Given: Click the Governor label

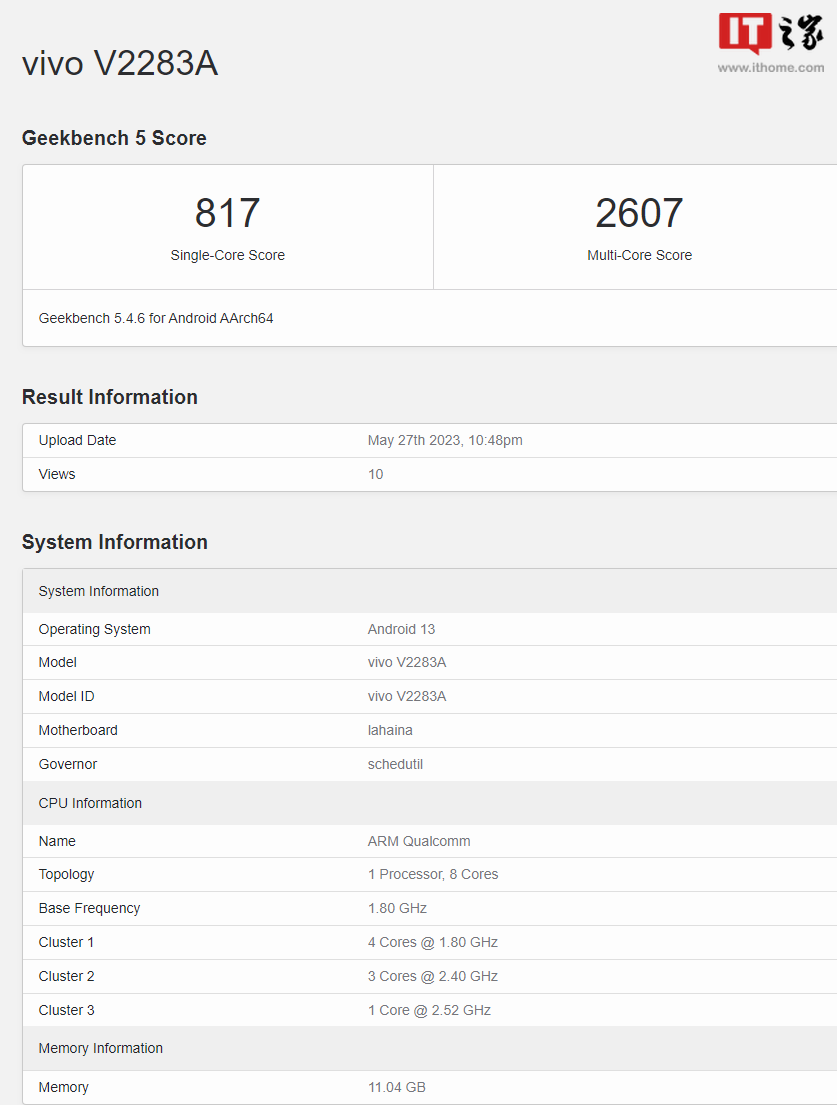Looking at the screenshot, I should click(68, 764).
